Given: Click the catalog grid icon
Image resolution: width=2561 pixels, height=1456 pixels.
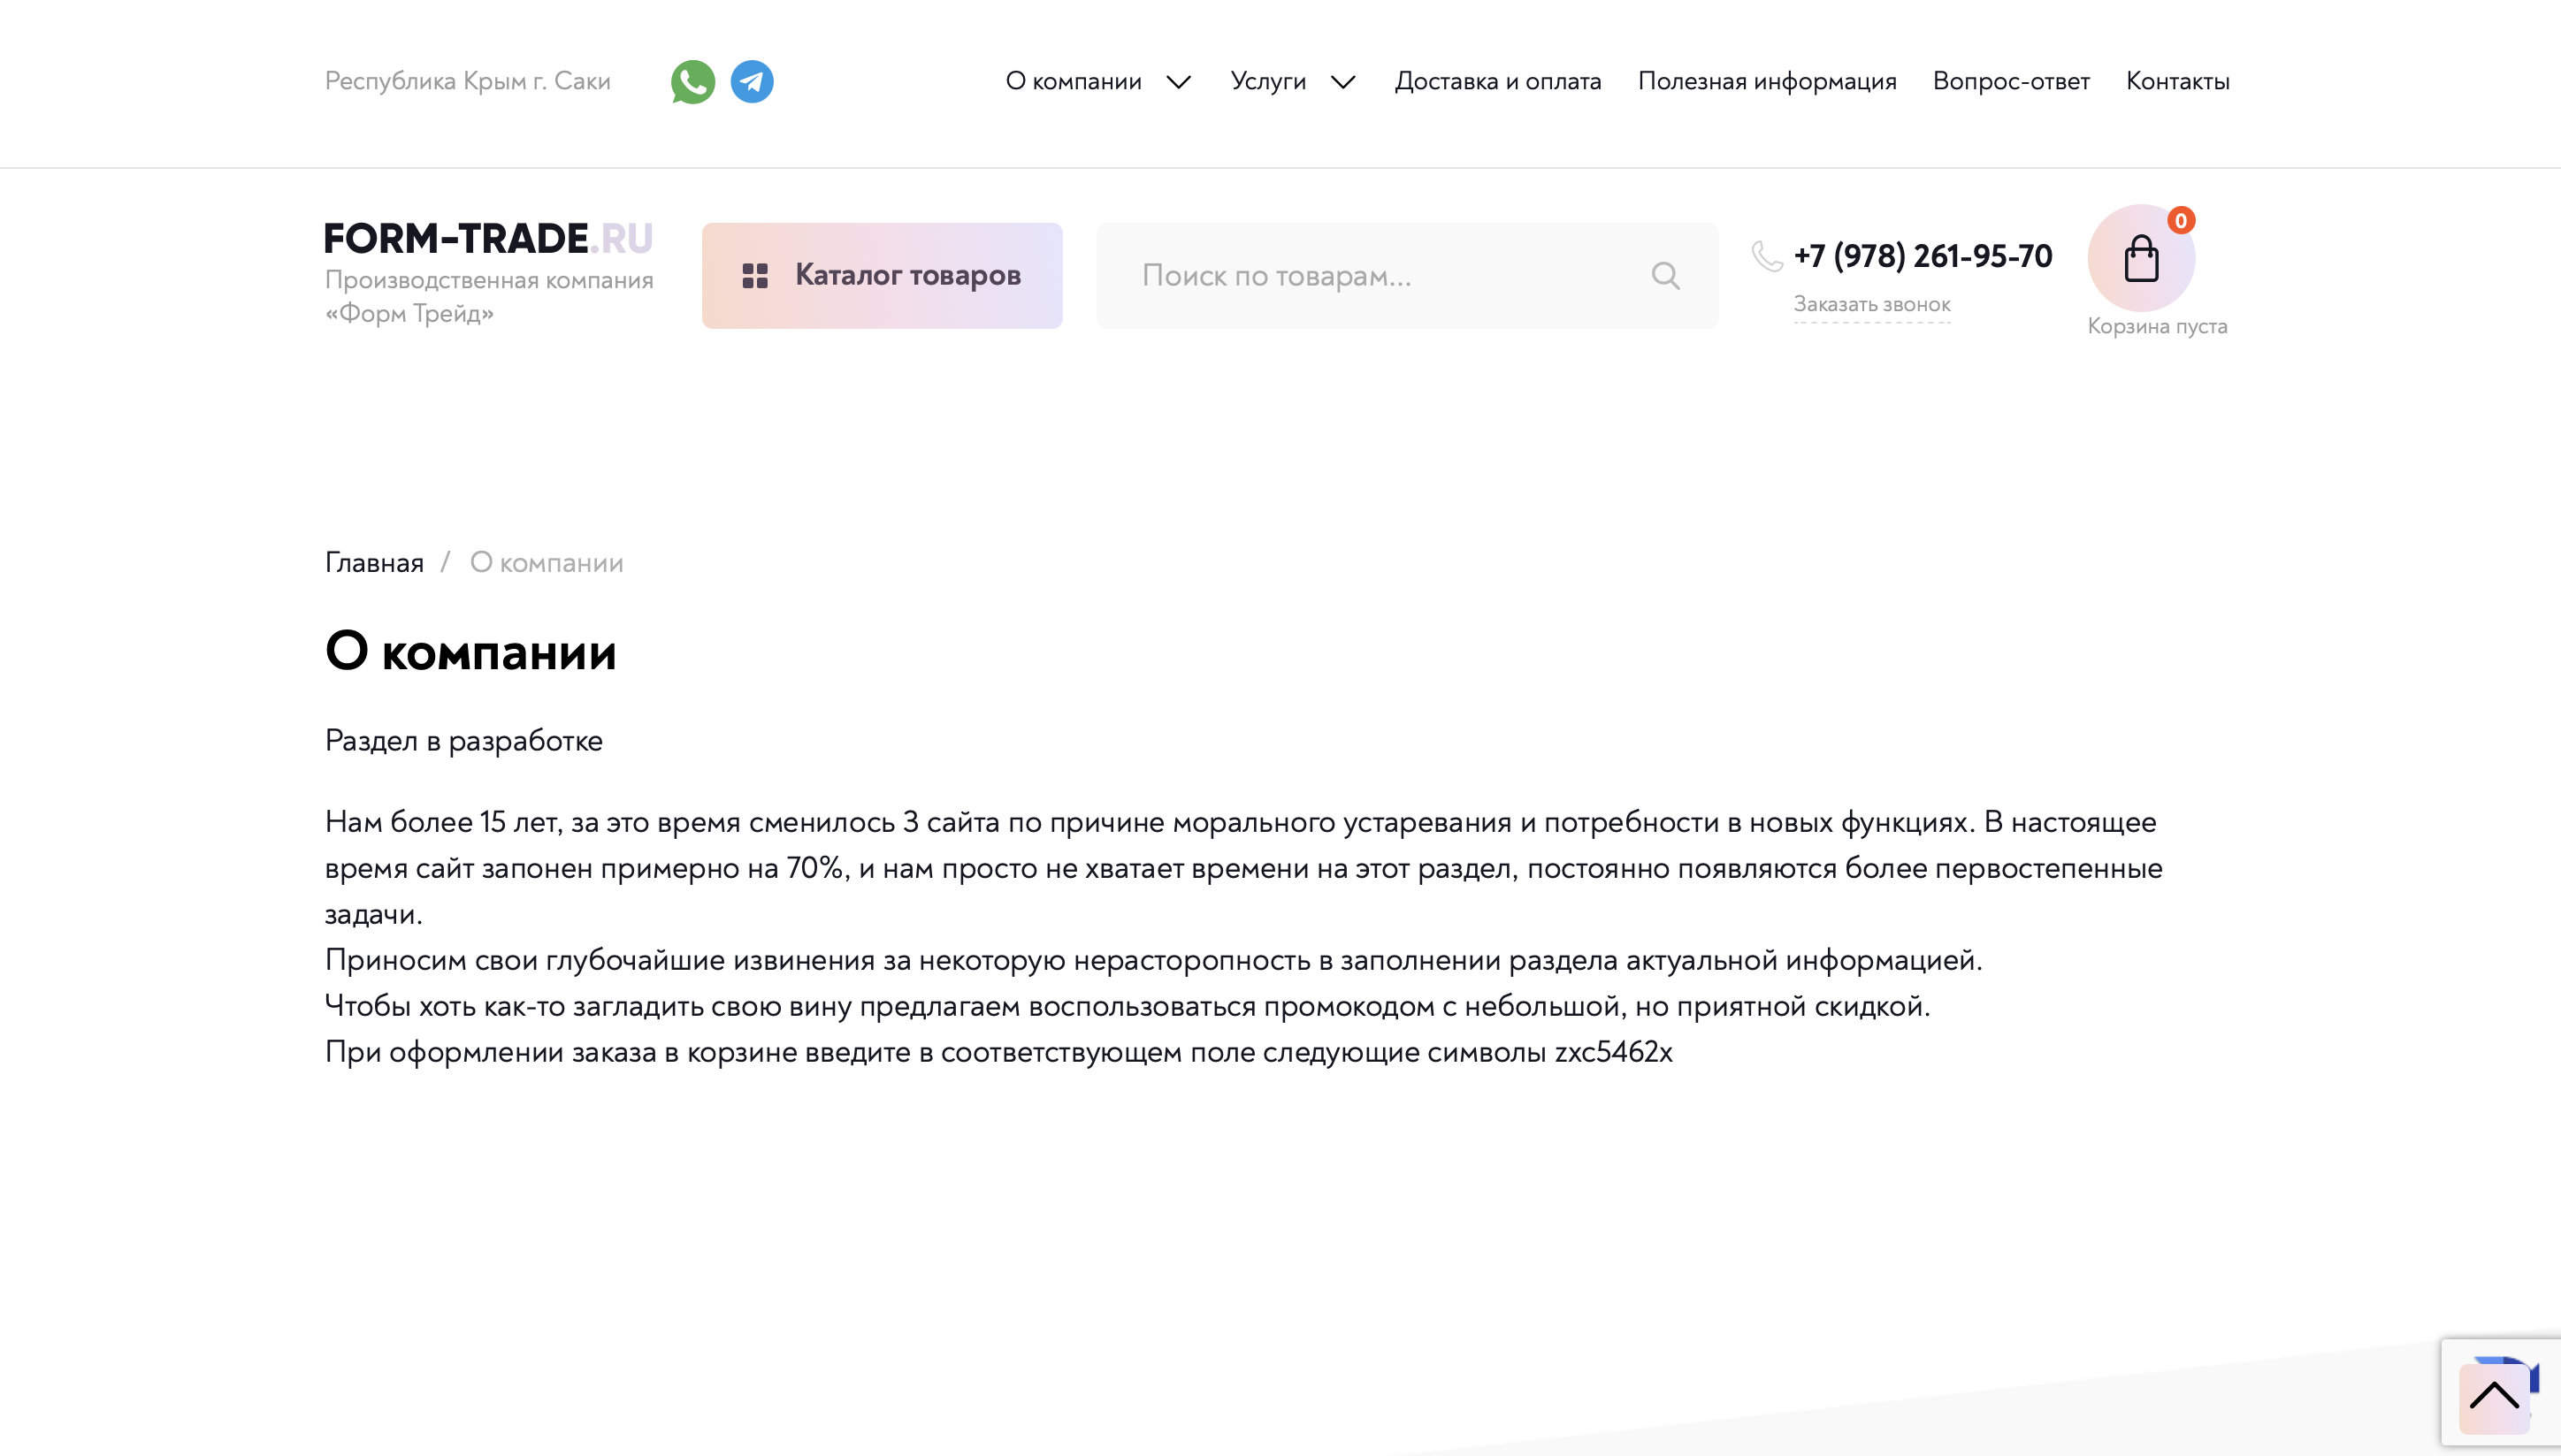Looking at the screenshot, I should coord(755,275).
